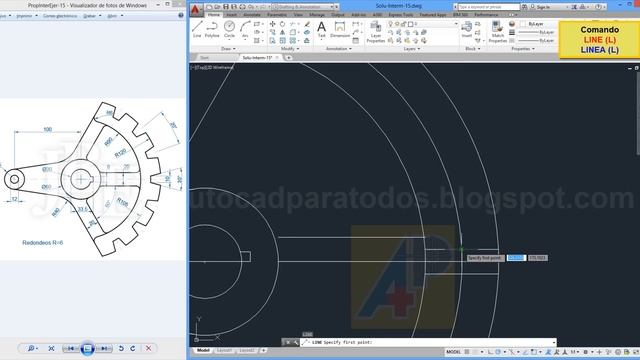Click the Copy tool in Modify panel
This screenshot has width=640, height=360.
tap(272, 32)
